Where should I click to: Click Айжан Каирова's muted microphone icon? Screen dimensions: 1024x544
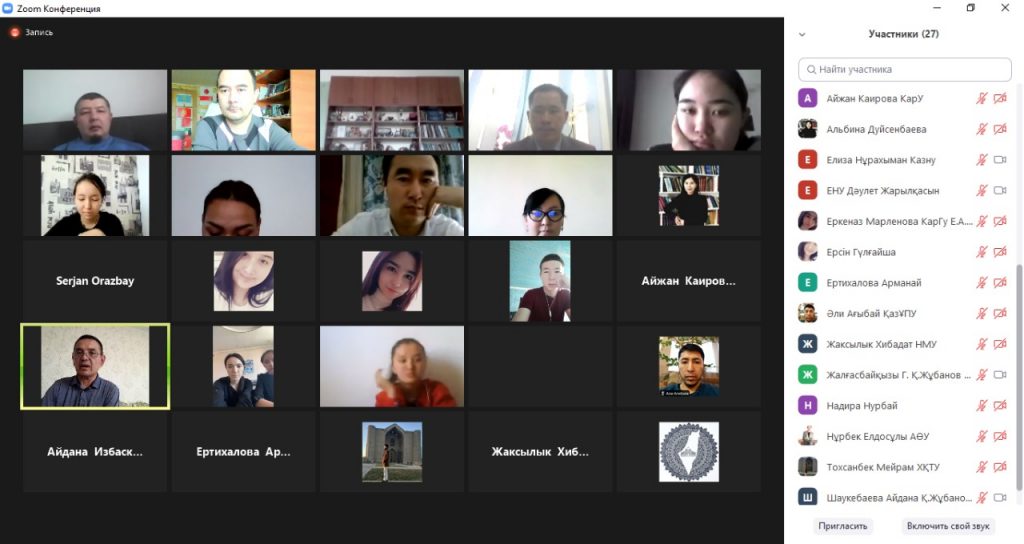tap(981, 99)
